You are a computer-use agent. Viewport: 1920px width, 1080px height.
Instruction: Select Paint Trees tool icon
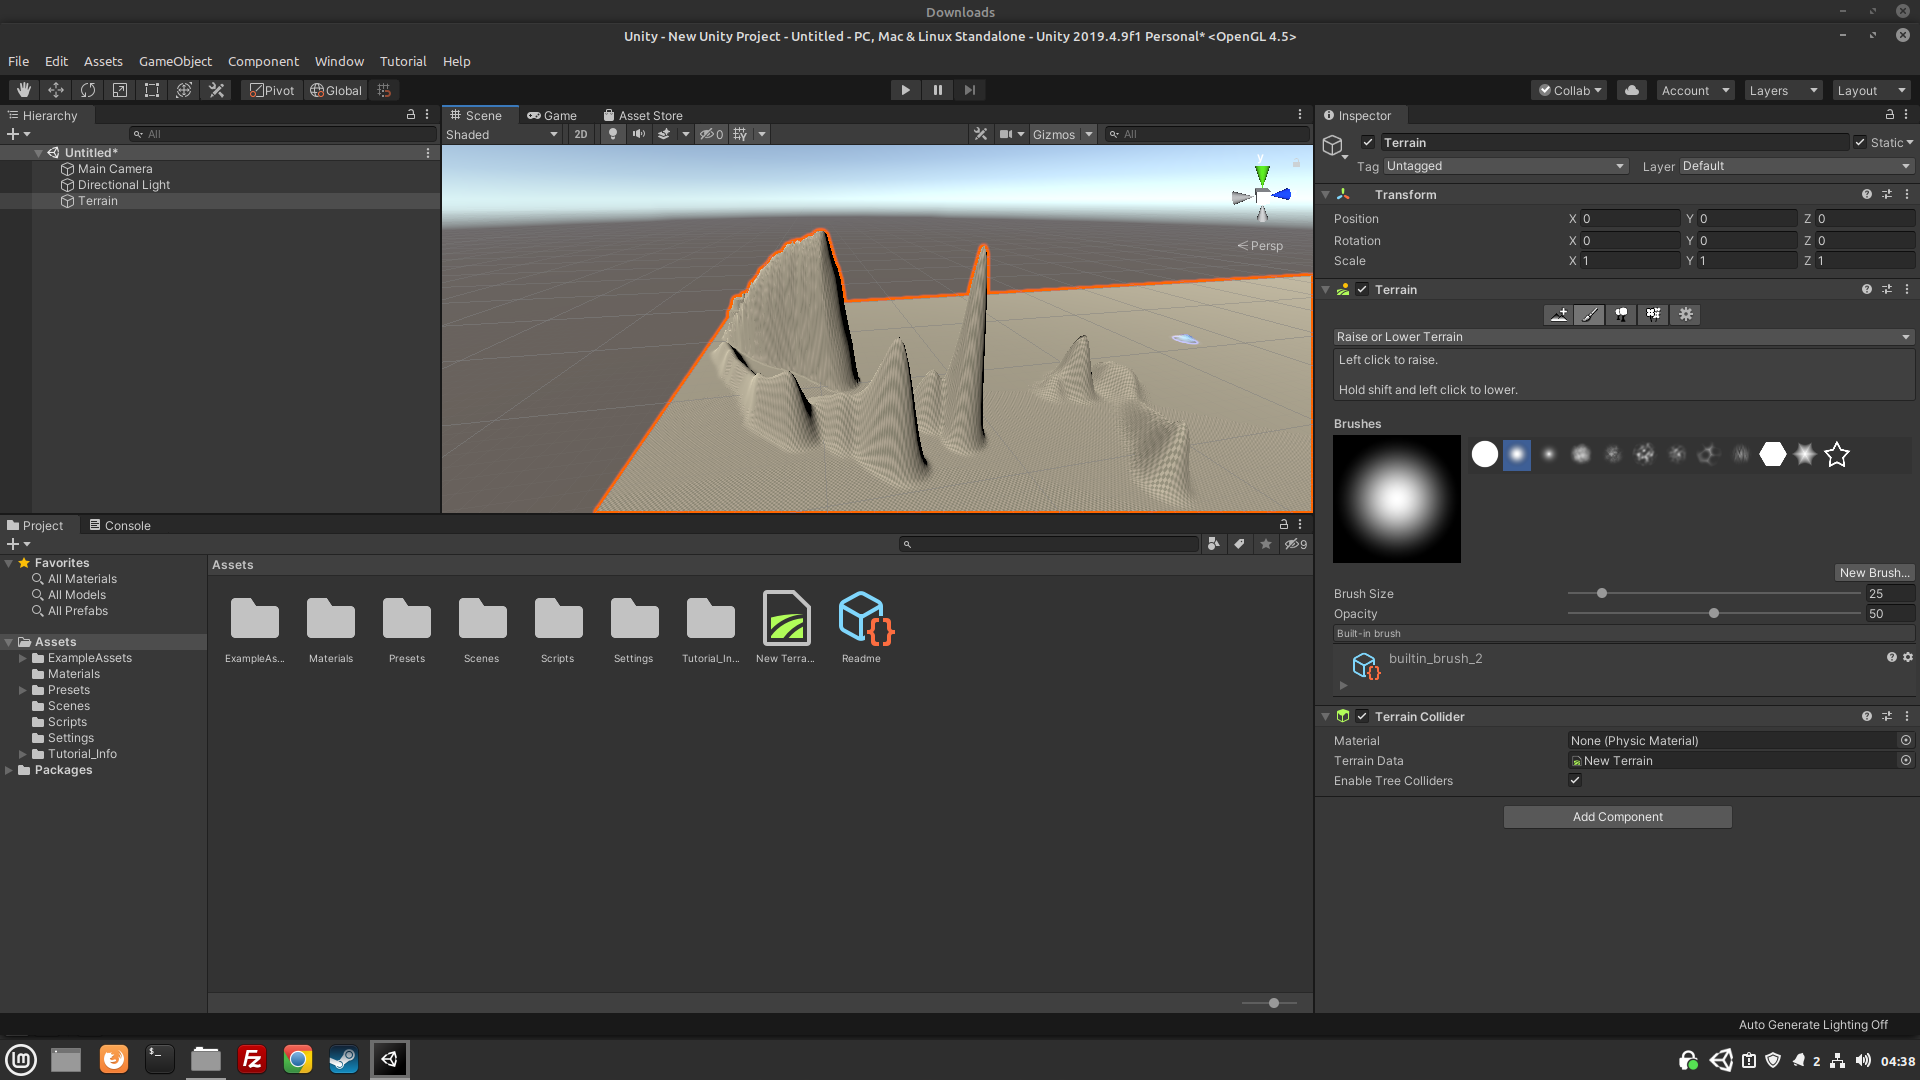tap(1622, 314)
